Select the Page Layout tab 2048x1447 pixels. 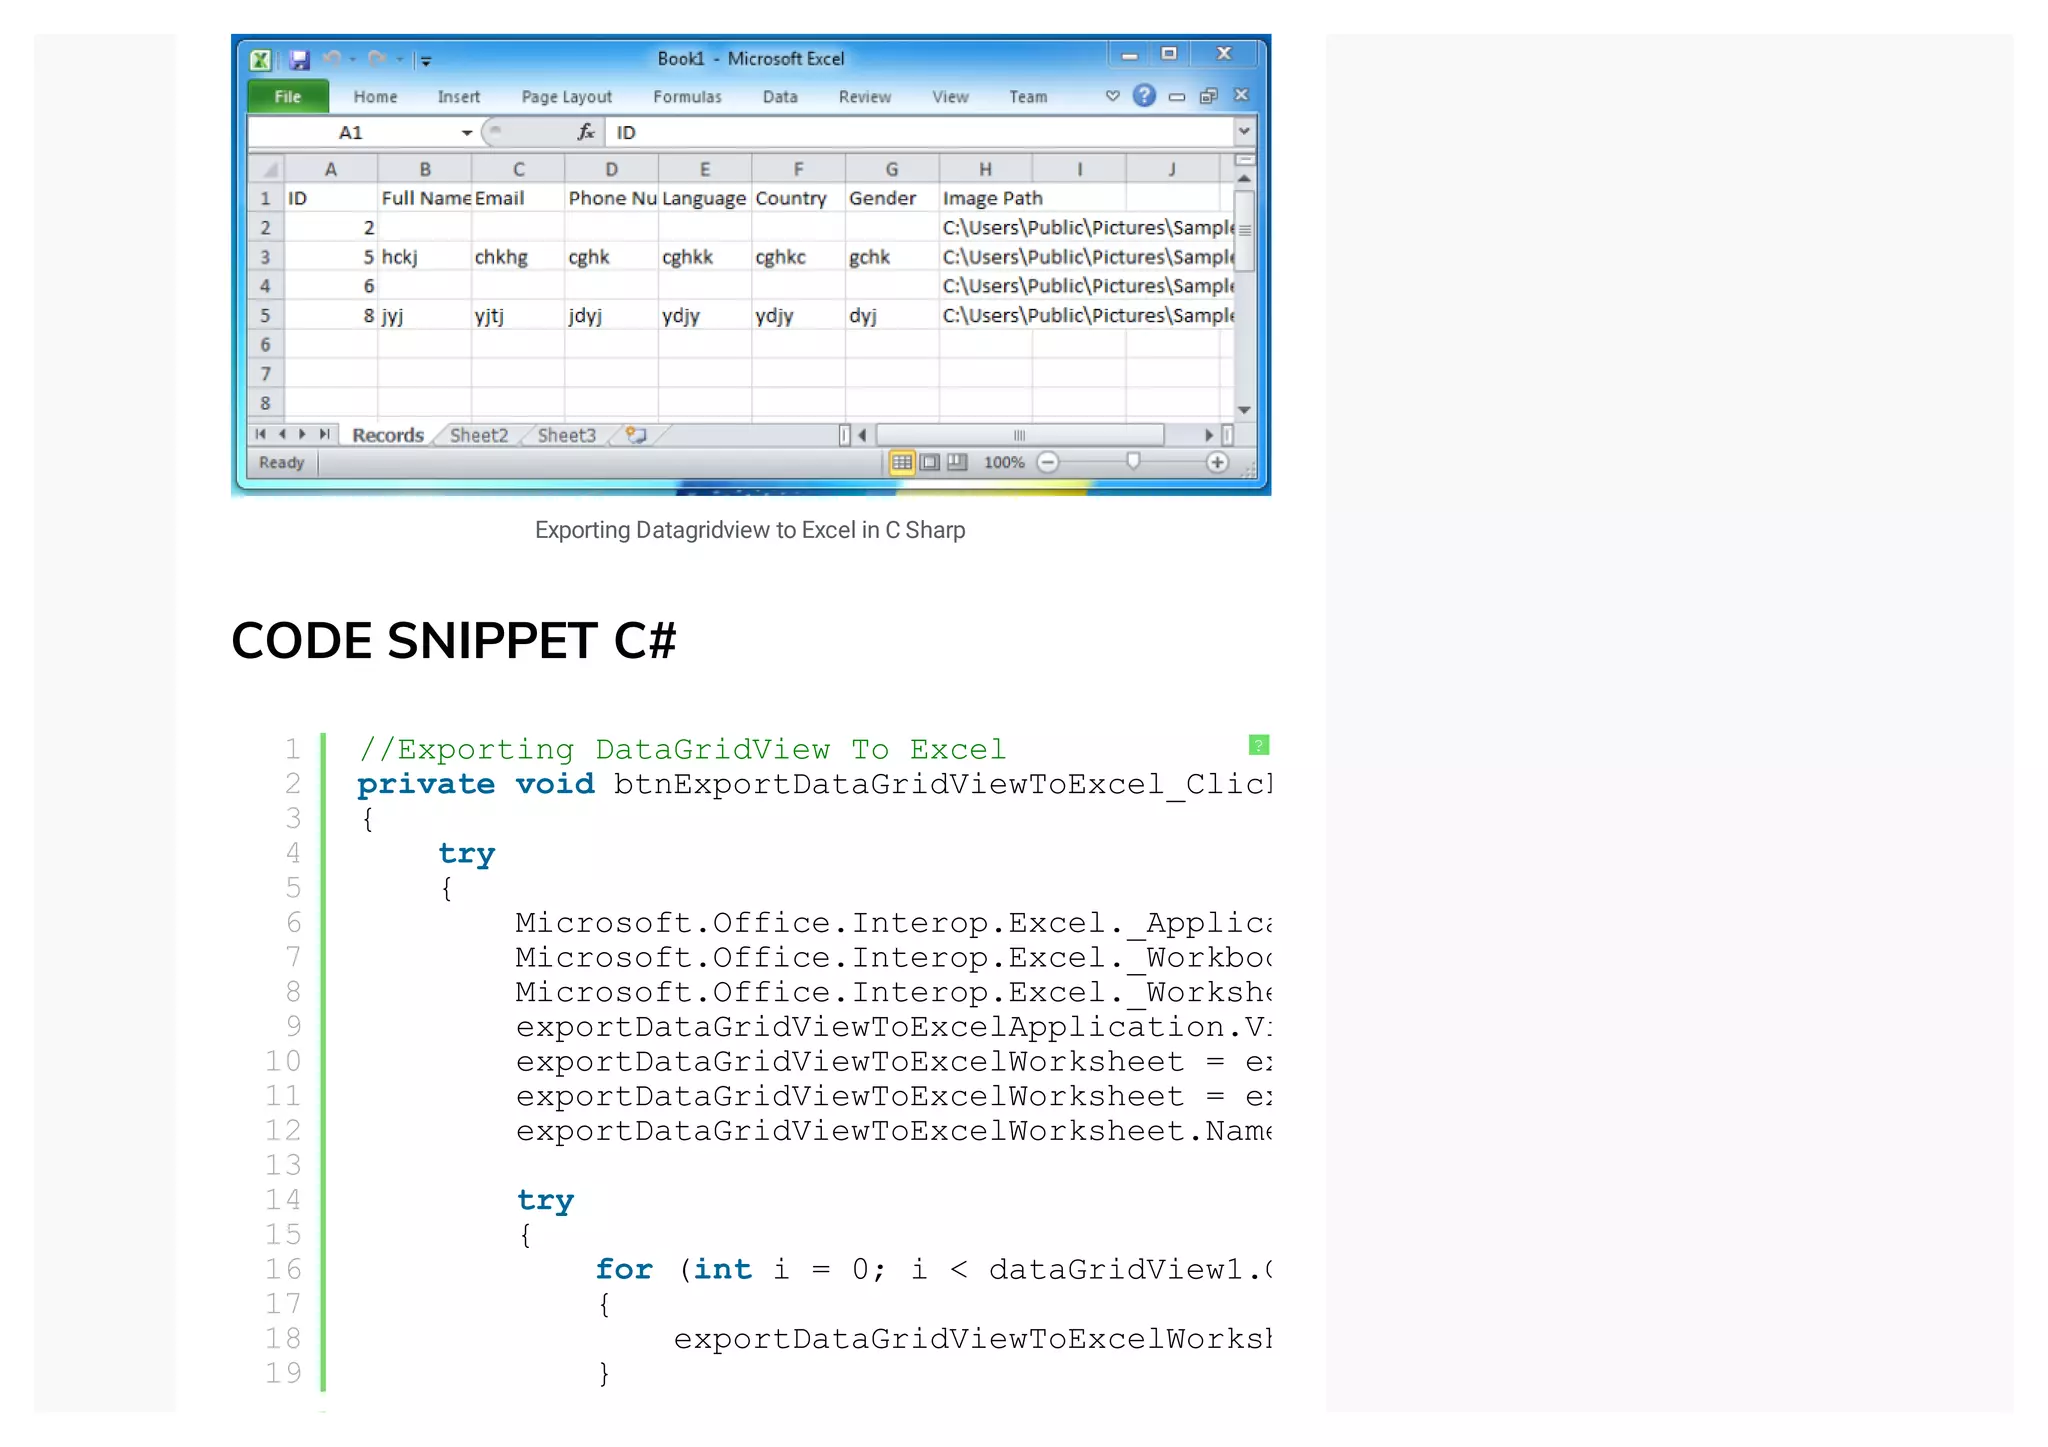click(x=566, y=97)
